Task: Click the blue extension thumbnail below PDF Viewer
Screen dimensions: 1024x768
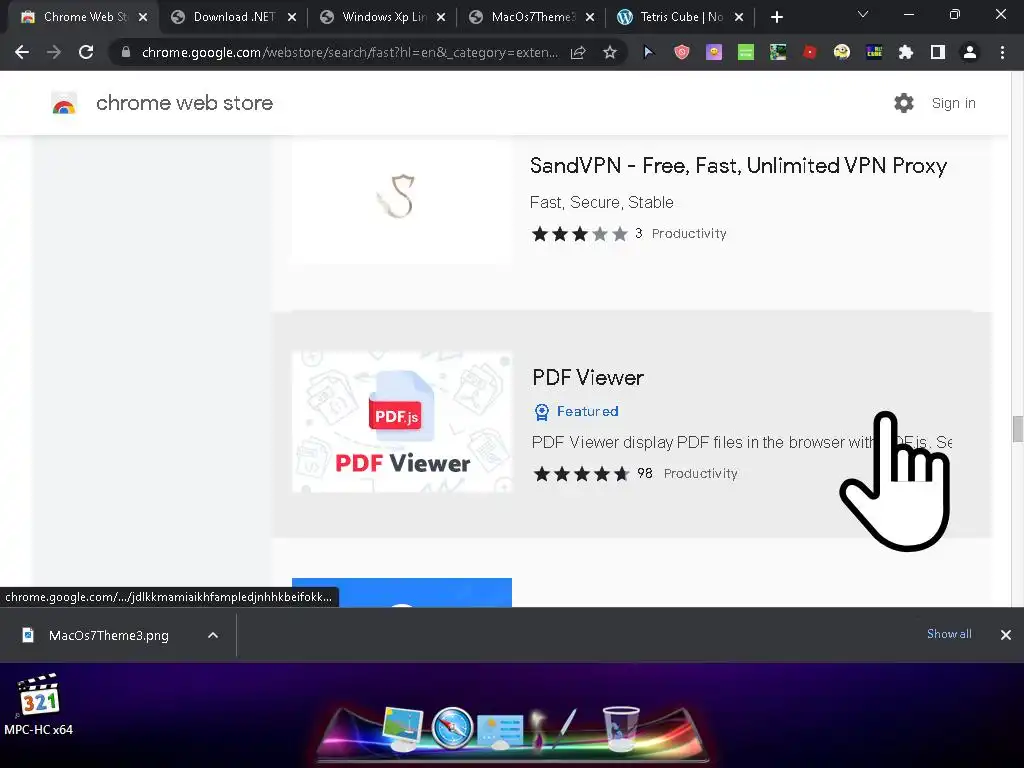Action: coord(402,592)
